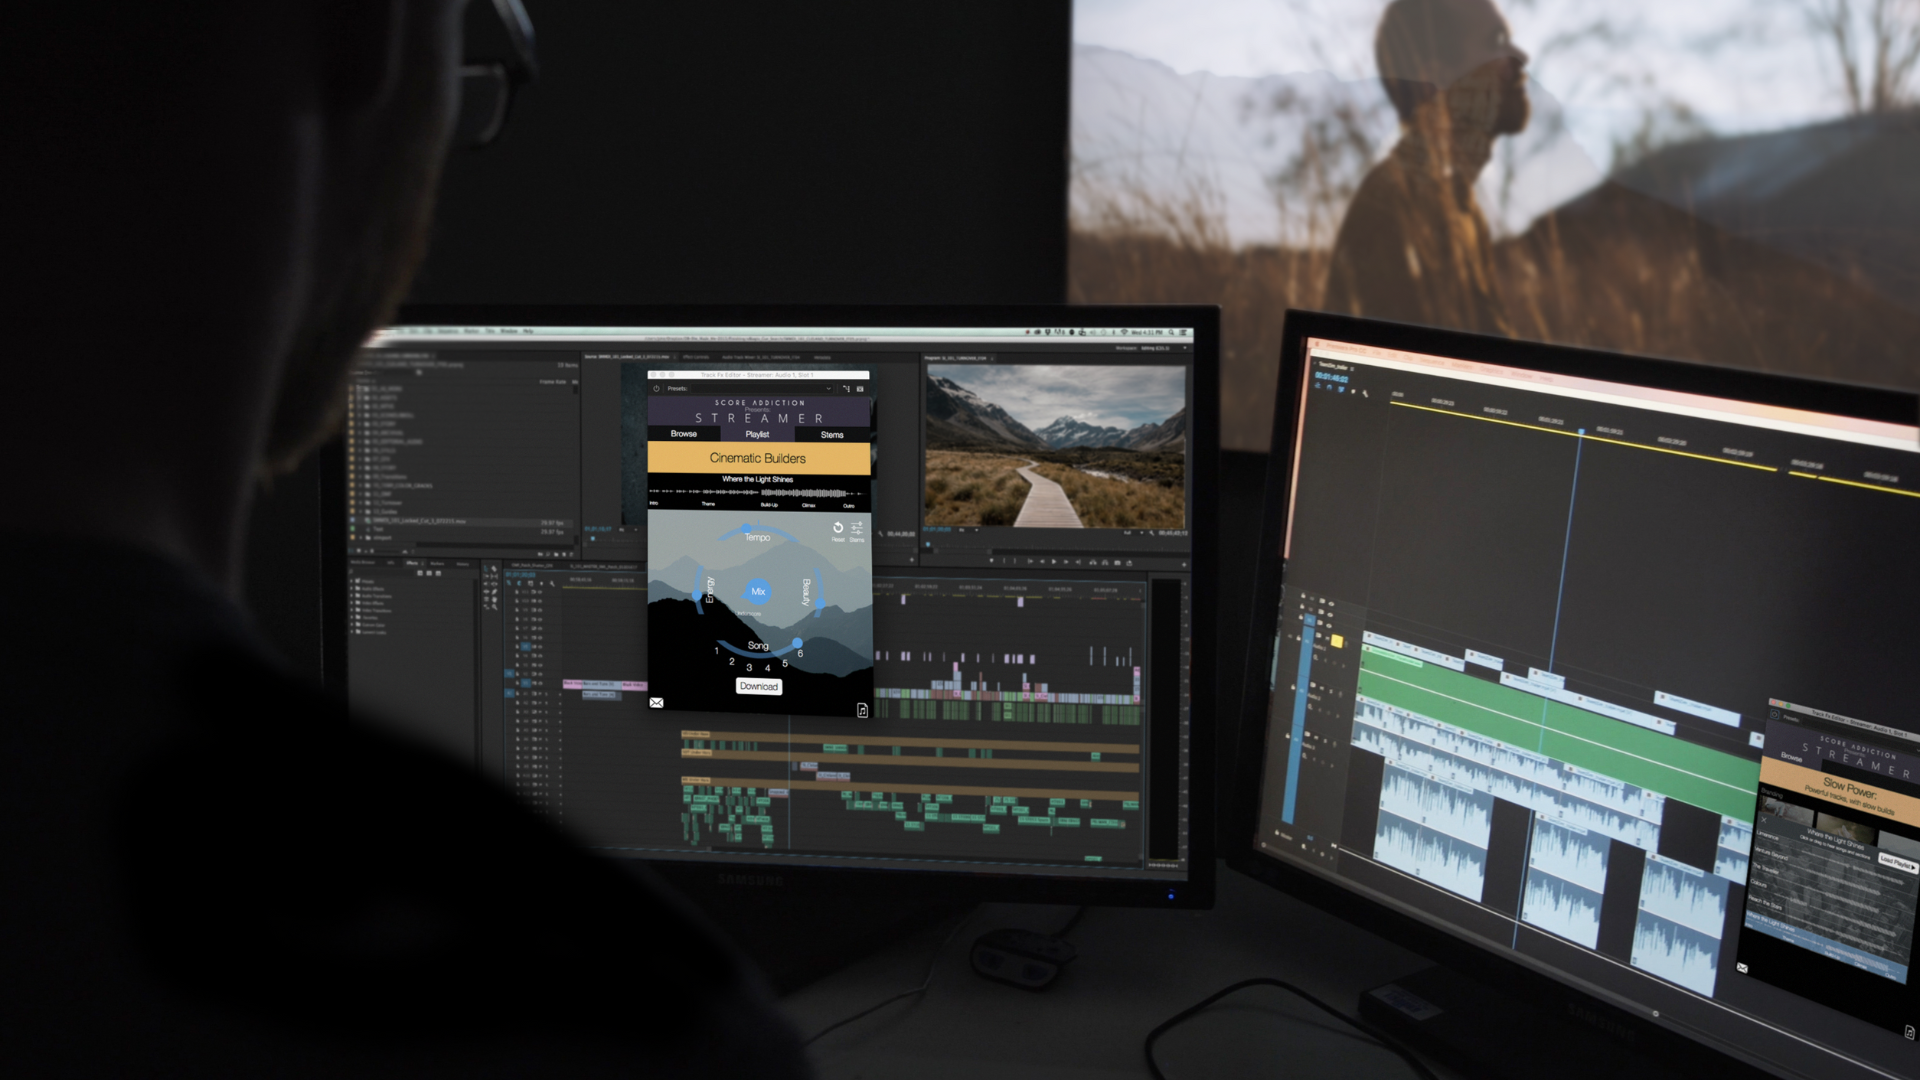The width and height of the screenshot is (1920, 1080).
Task: Switch to the Stems tab
Action: [832, 435]
